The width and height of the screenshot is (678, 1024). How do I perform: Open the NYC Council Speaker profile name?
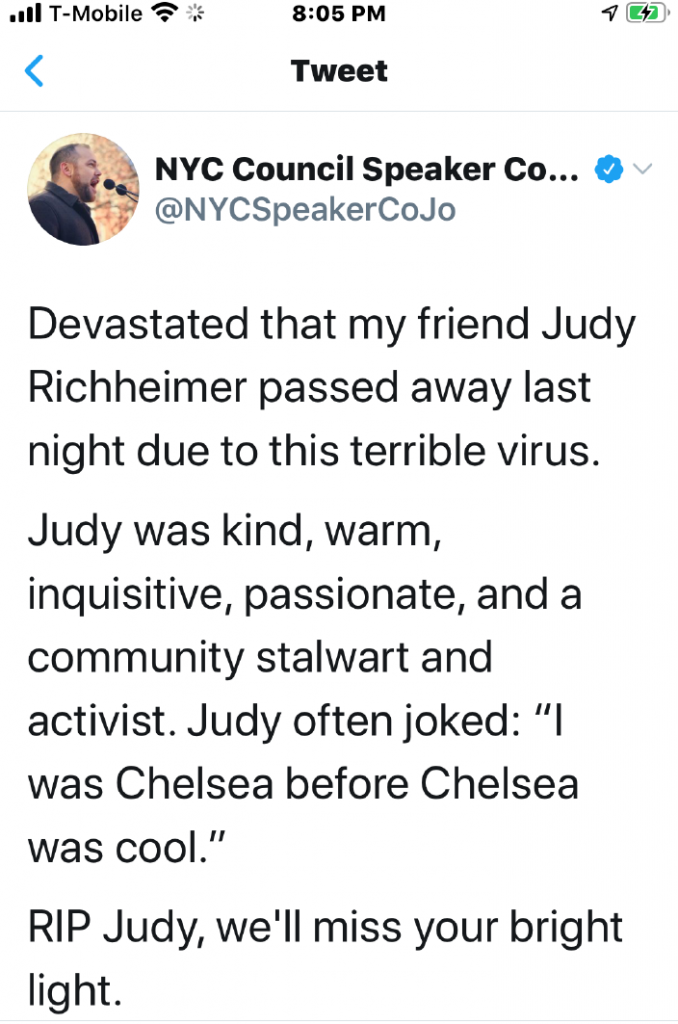coord(367,170)
